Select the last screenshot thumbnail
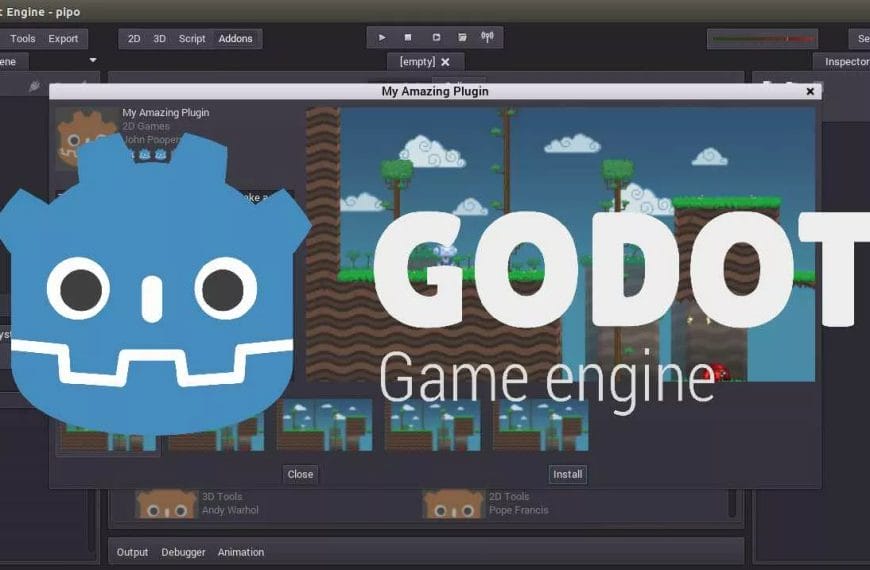870x570 pixels. pyautogui.click(x=540, y=425)
